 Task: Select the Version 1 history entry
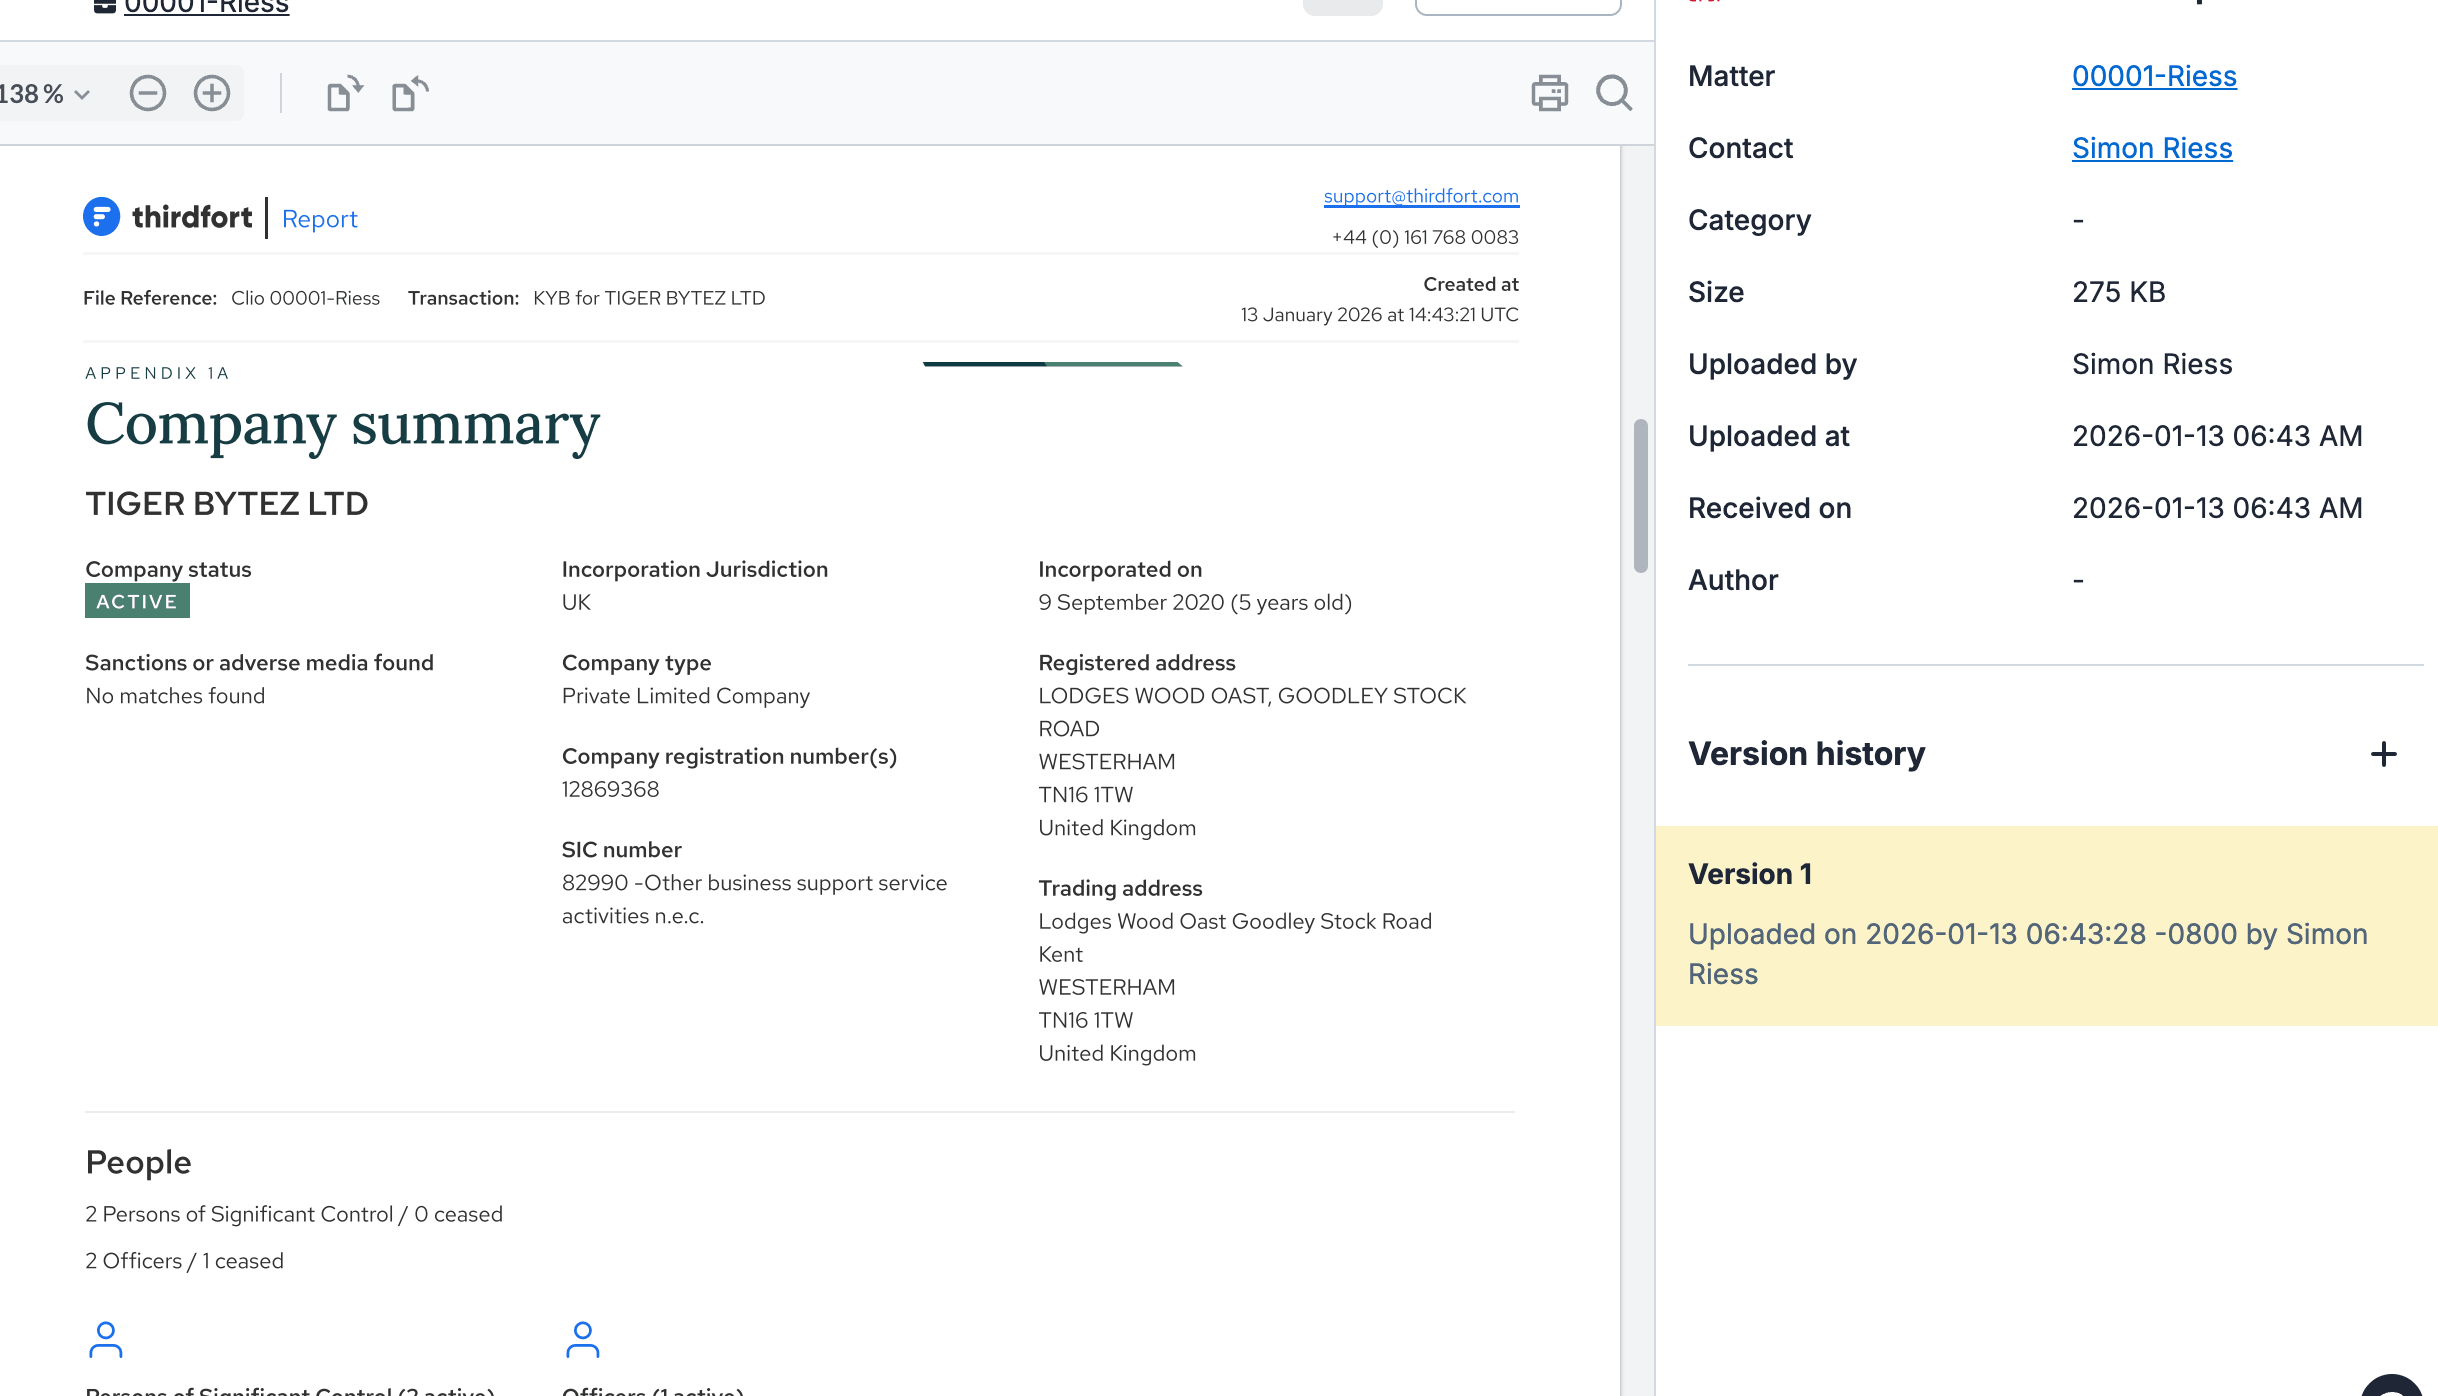point(2045,925)
